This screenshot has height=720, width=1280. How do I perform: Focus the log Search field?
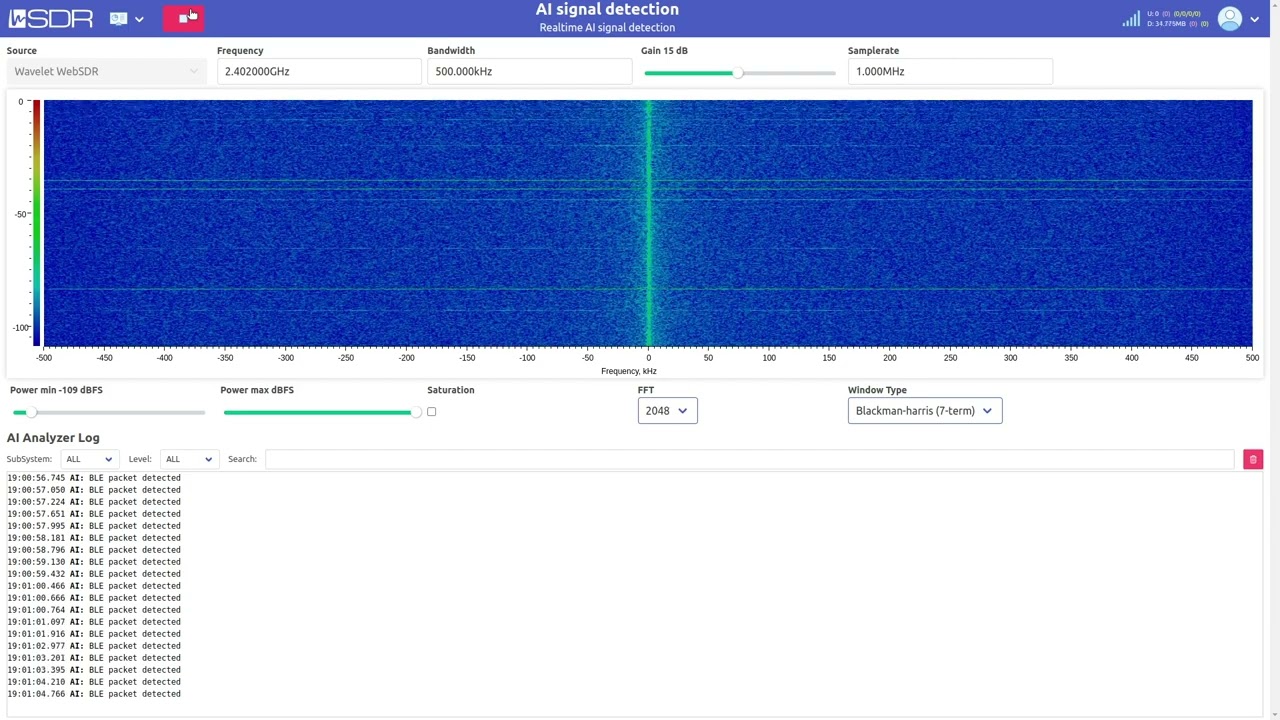click(749, 459)
